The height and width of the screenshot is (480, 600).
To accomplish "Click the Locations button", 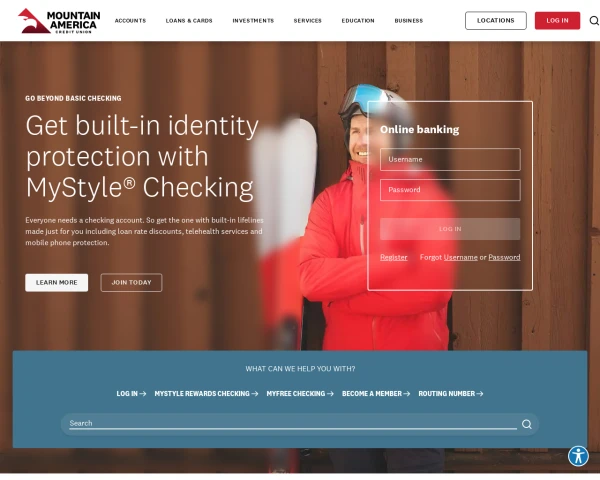I will (x=496, y=21).
